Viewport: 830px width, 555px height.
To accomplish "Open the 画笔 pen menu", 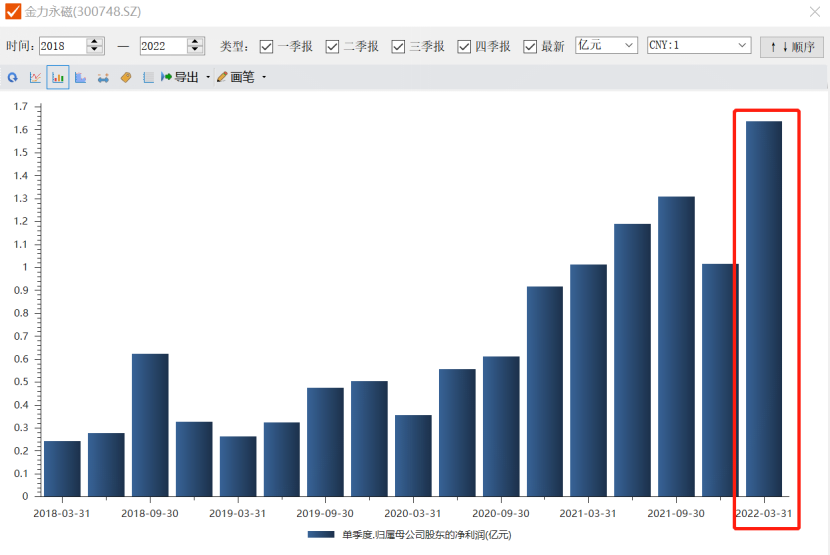I will [236, 77].
